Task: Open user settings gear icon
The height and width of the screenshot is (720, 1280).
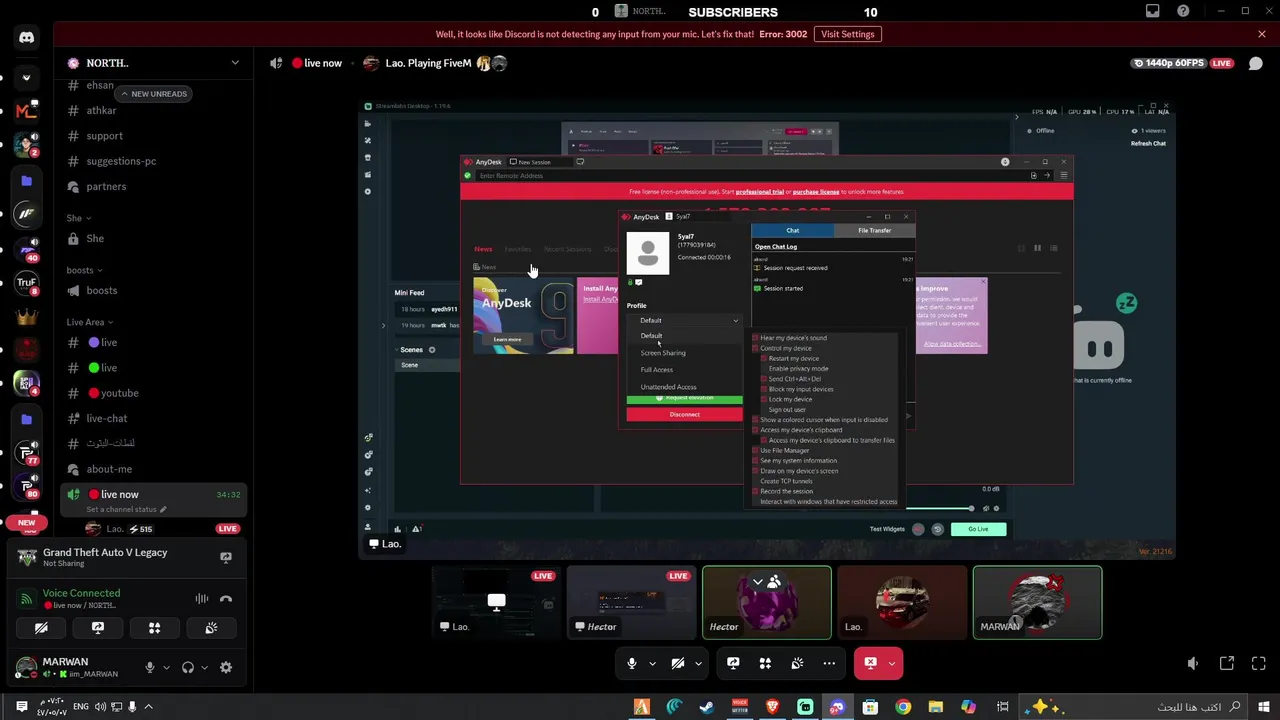Action: click(226, 667)
